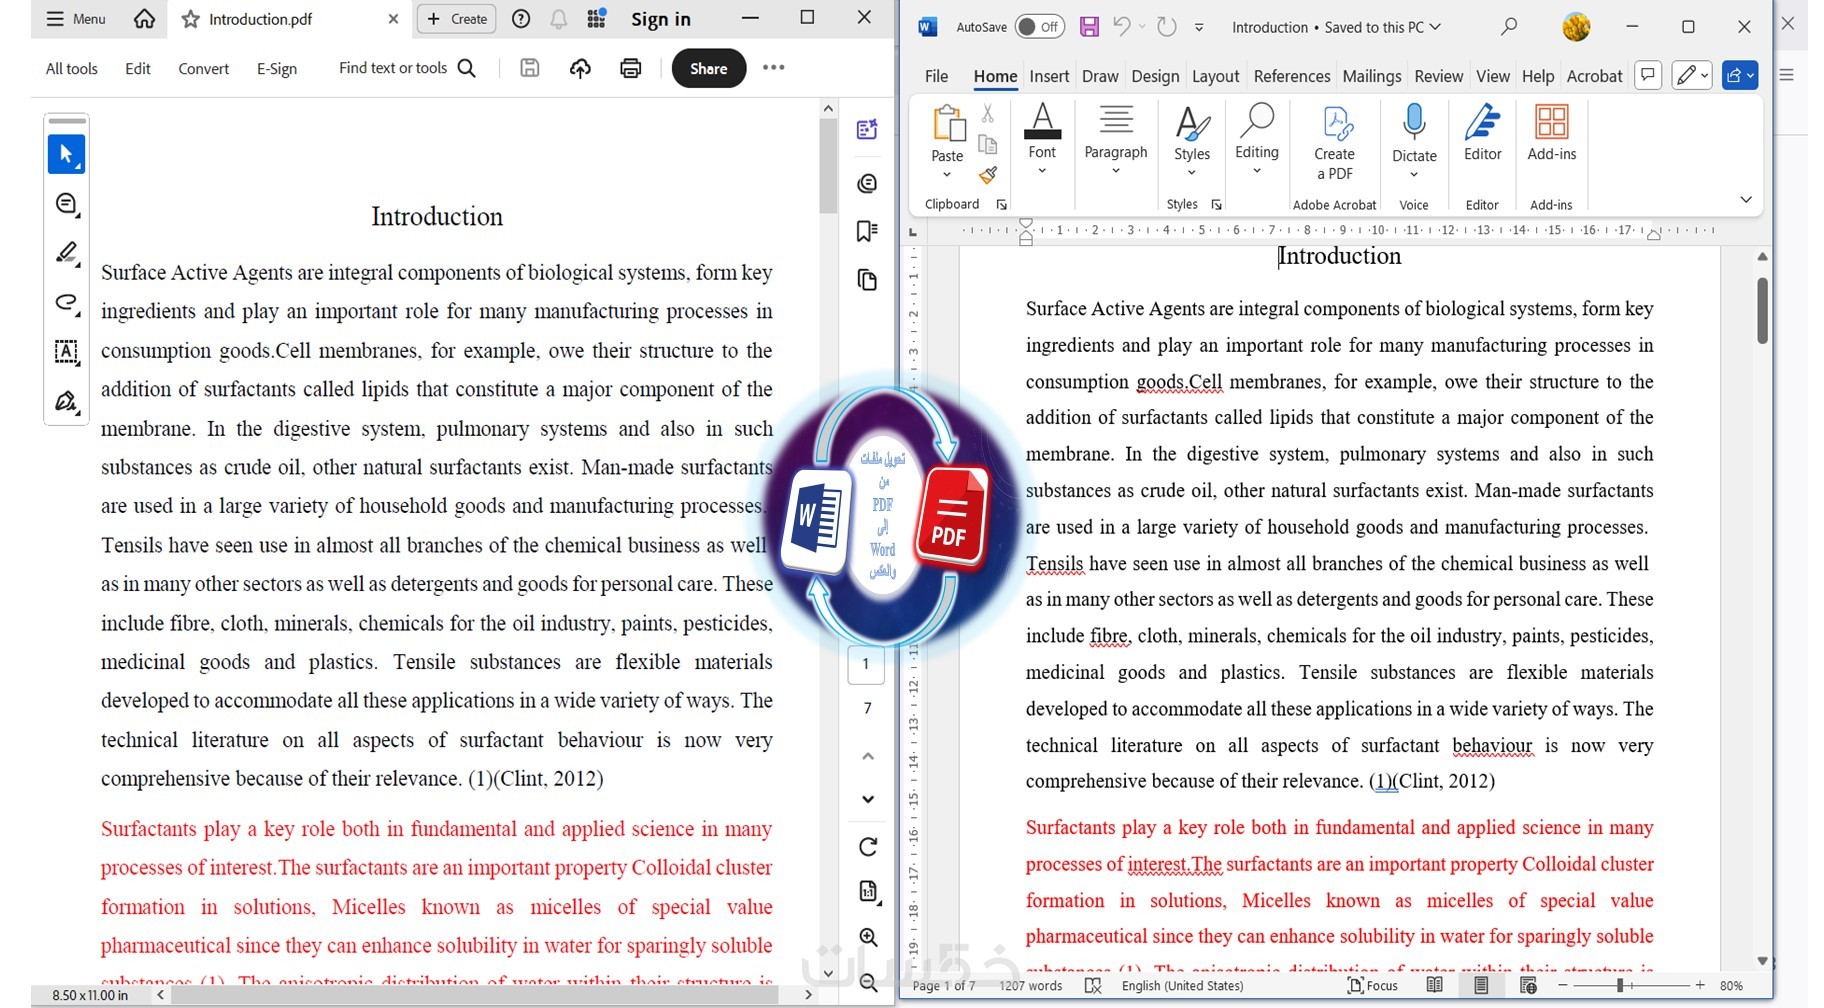Open the Convert menu in Acrobat
This screenshot has height=1008, width=1824.
(203, 68)
